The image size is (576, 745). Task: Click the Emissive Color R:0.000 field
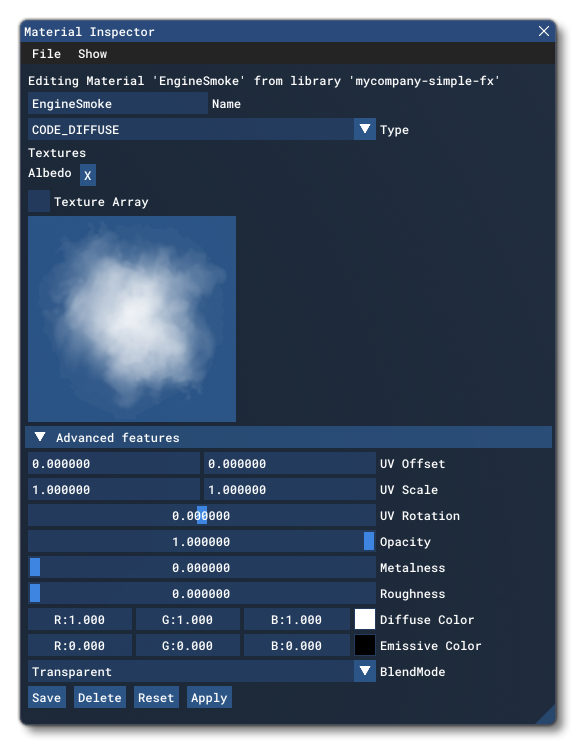pos(80,645)
